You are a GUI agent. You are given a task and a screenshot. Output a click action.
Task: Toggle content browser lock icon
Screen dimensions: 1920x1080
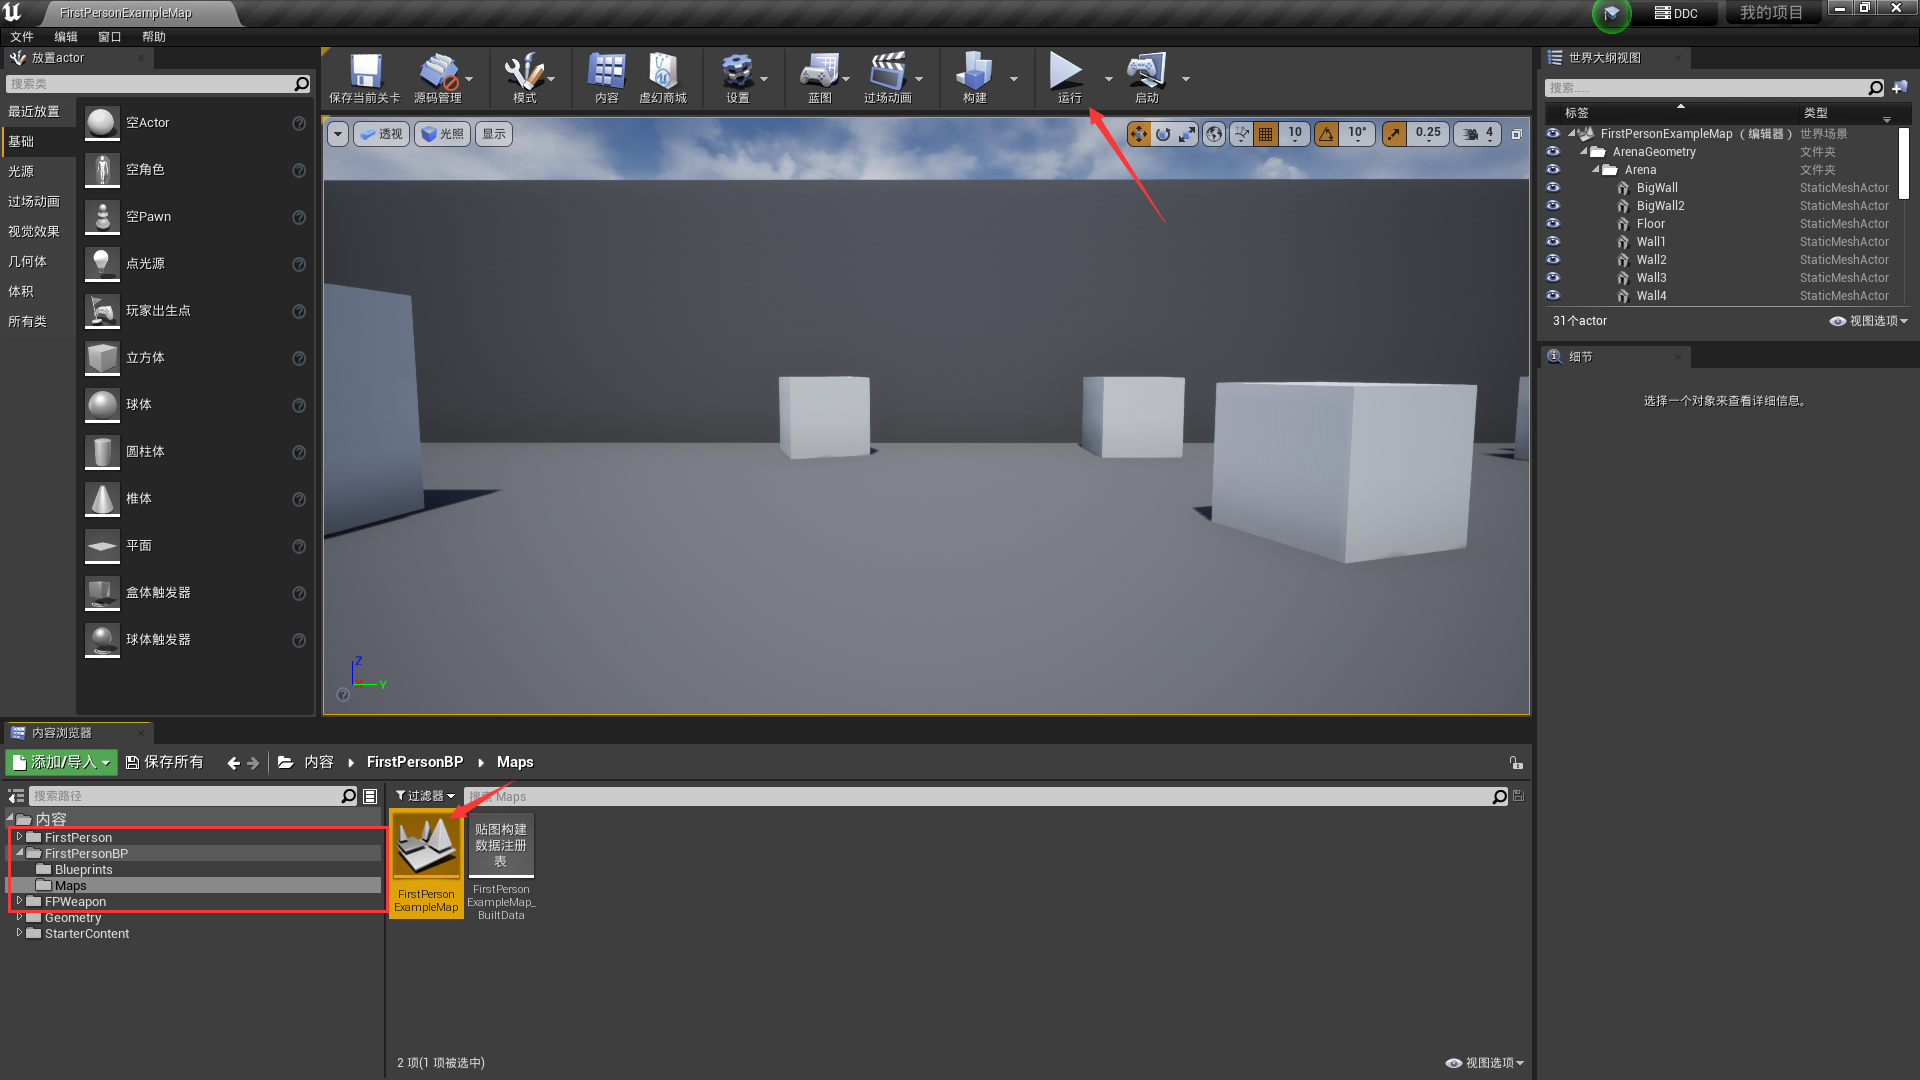pos(1516,763)
